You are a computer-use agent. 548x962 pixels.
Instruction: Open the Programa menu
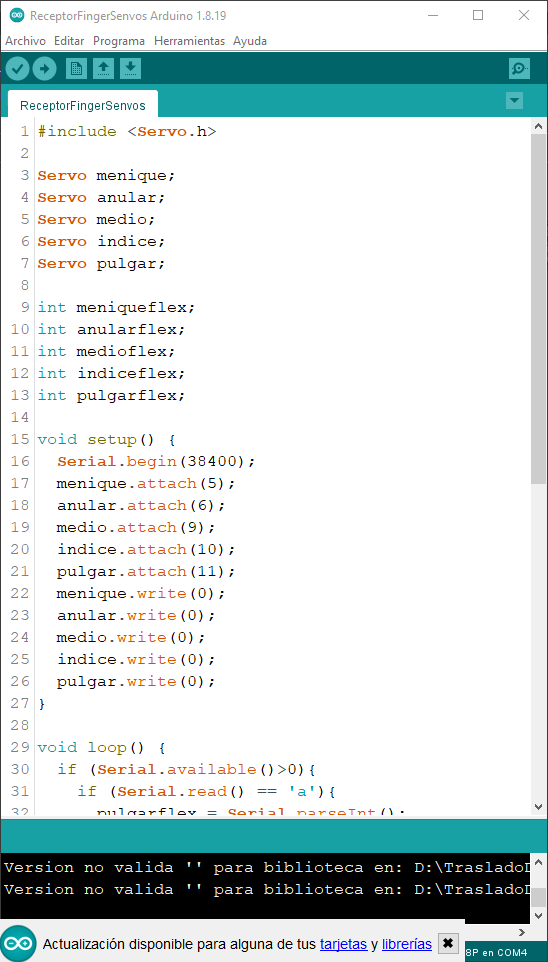(x=119, y=41)
